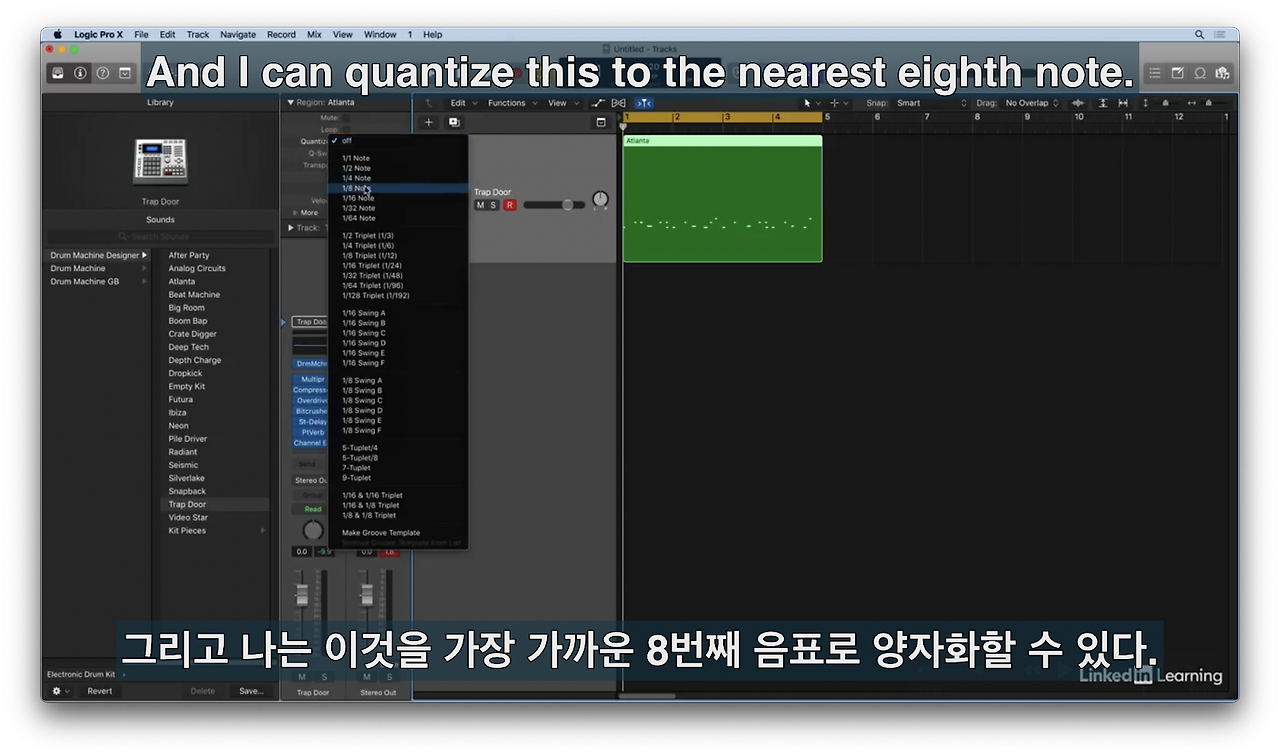Click the Search Sounds field
The image size is (1280, 756).
(x=160, y=236)
